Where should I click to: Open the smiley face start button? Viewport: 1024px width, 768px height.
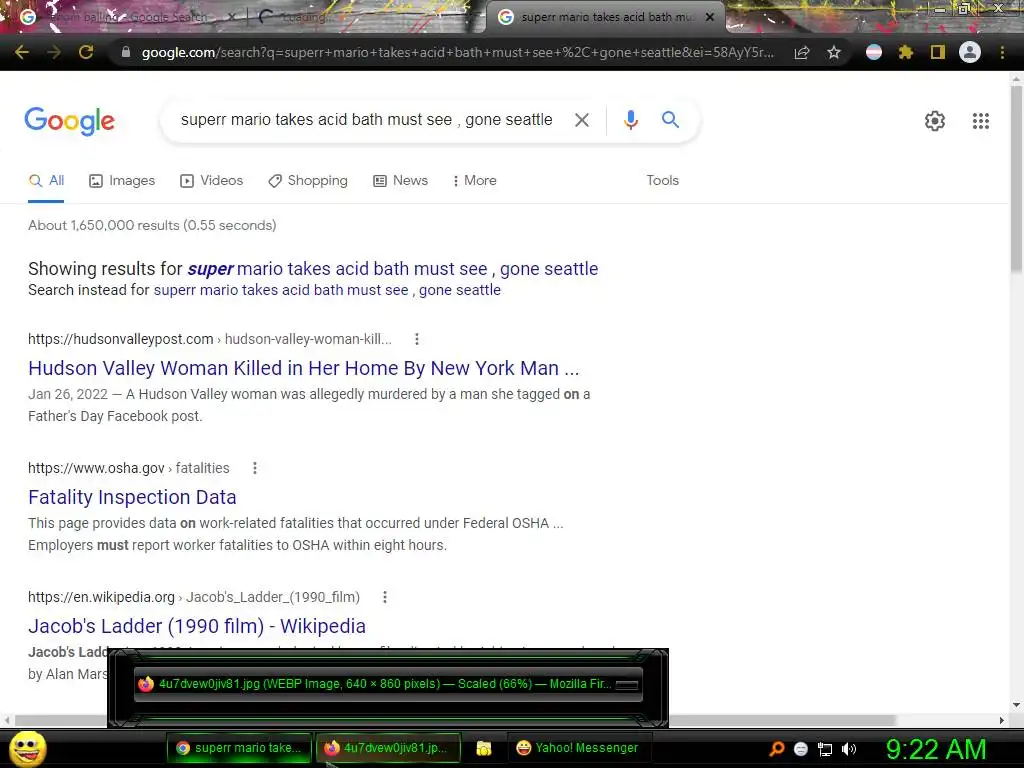pyautogui.click(x=27, y=749)
